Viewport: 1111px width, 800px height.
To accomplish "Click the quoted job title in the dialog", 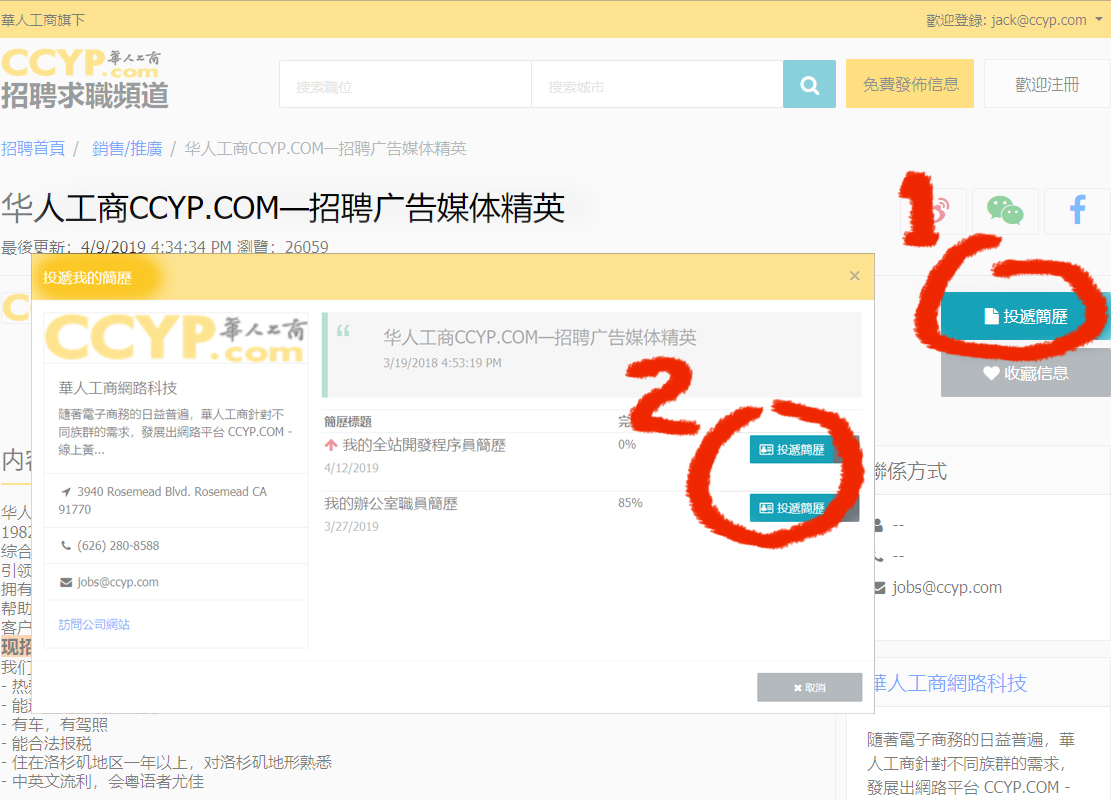I will 540,337.
